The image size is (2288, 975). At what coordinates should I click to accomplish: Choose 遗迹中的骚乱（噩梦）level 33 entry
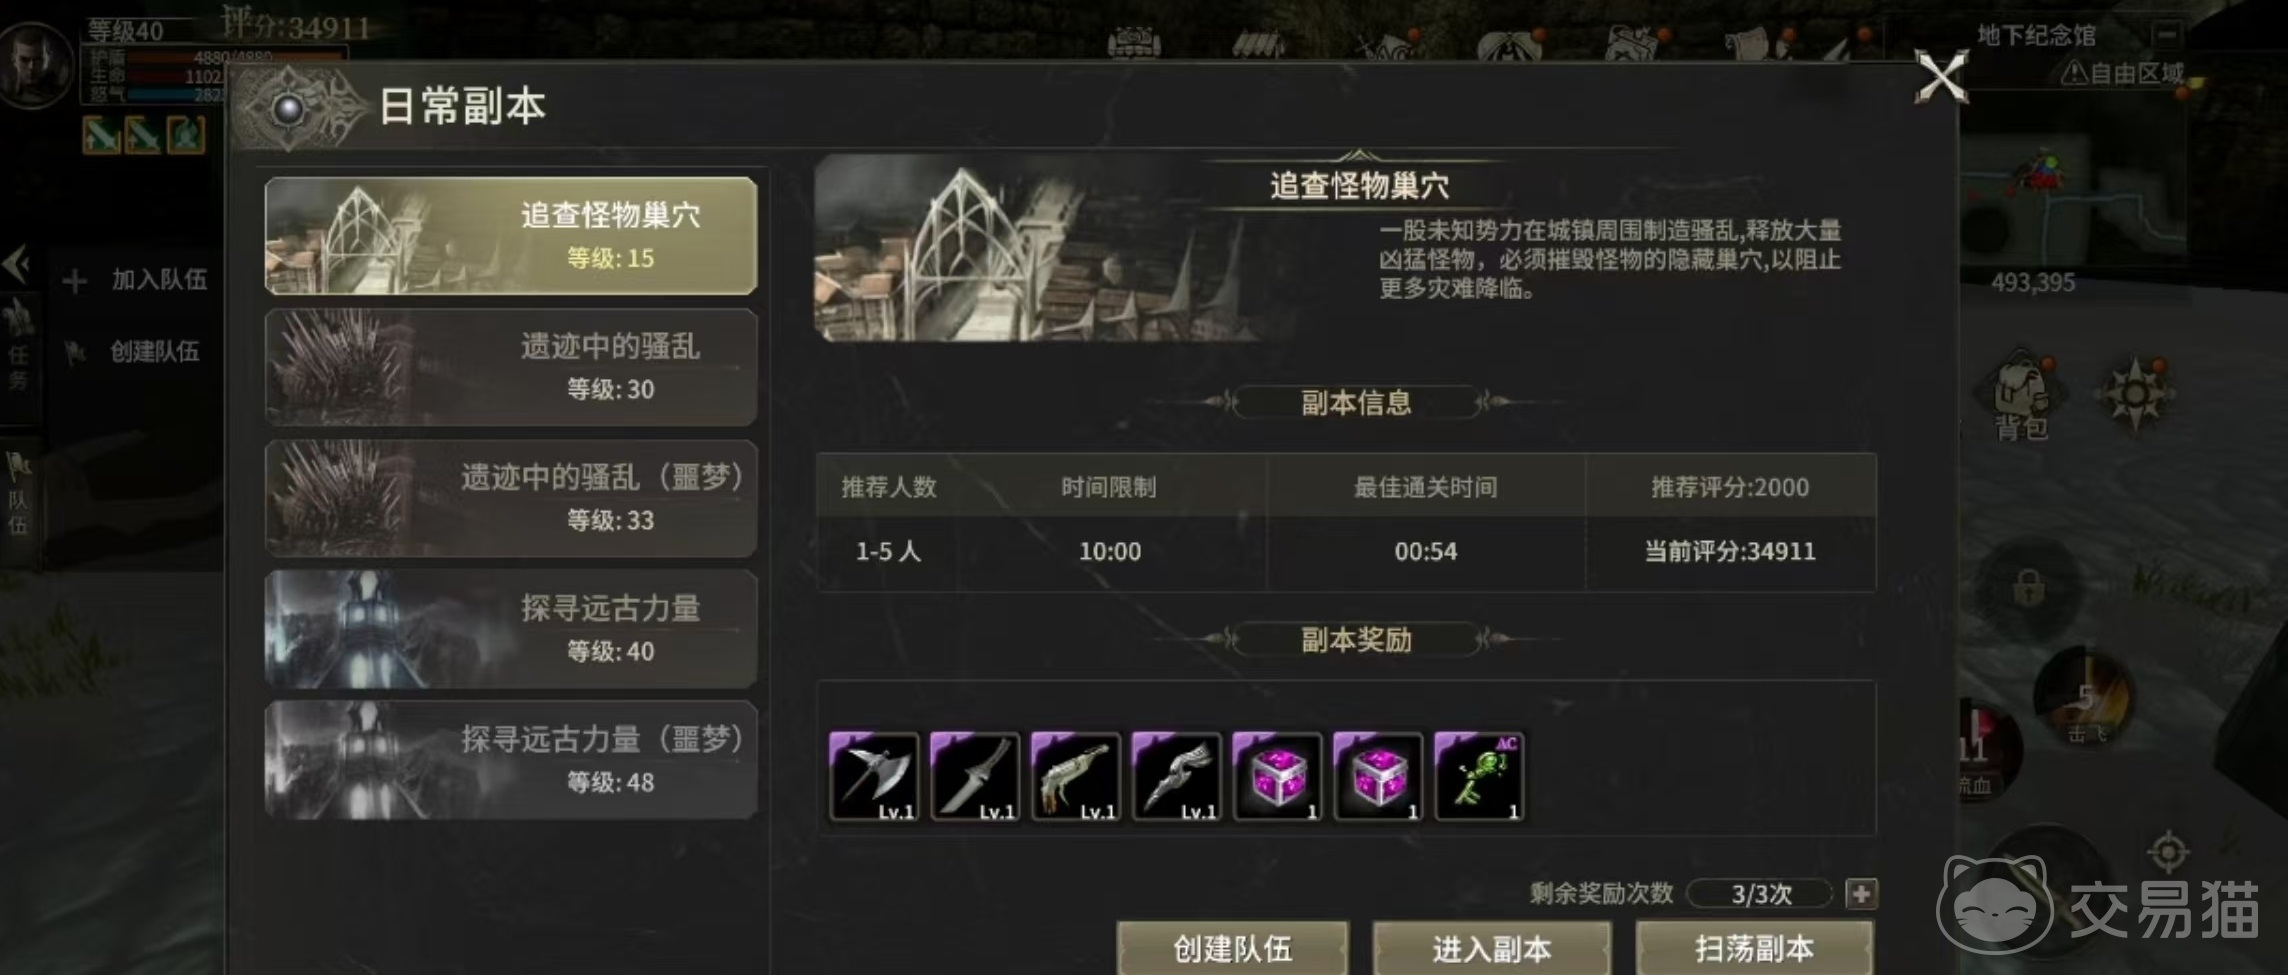(511, 498)
